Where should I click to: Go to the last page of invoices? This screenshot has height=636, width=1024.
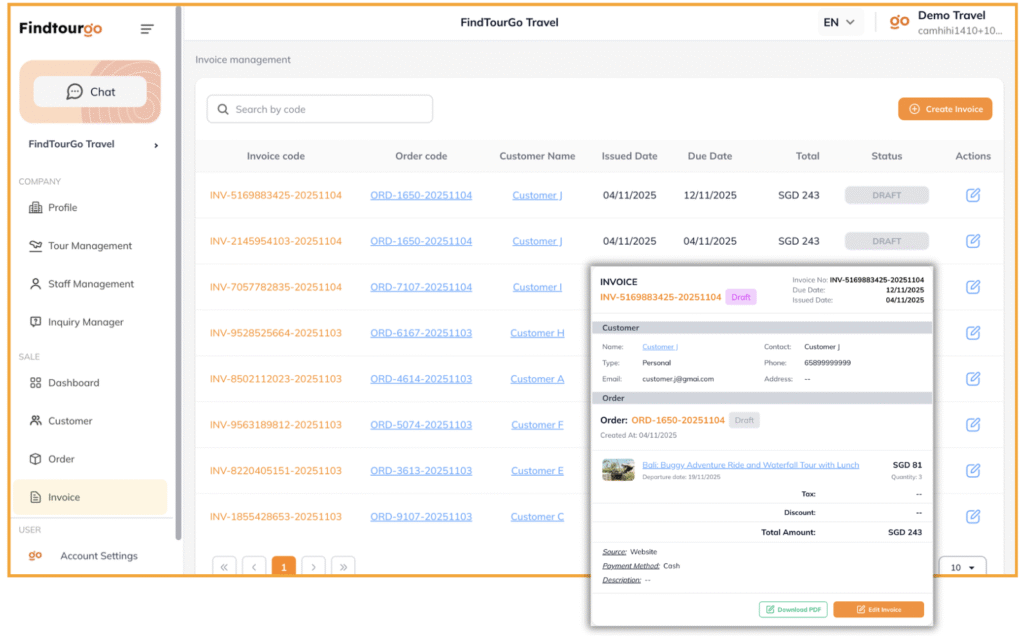click(343, 567)
